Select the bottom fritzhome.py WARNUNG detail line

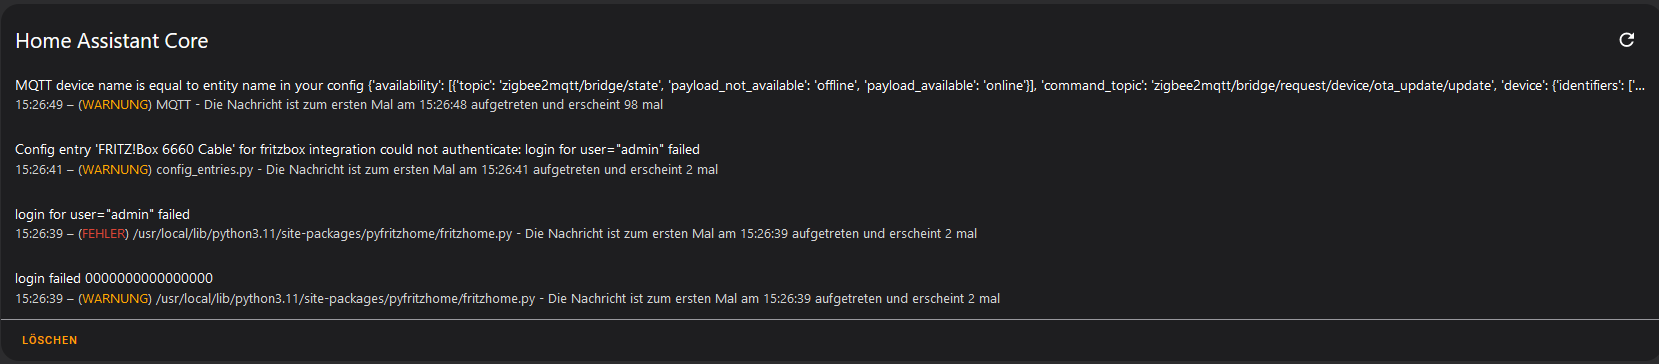507,298
